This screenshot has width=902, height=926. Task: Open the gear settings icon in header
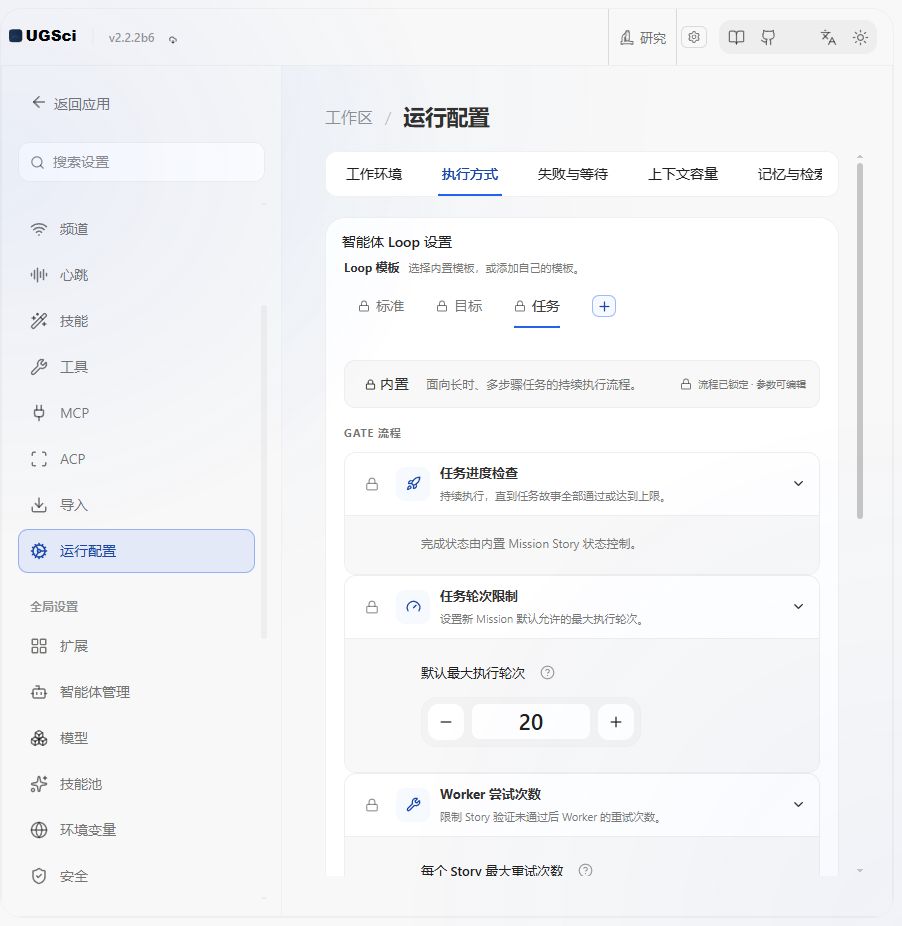(693, 37)
